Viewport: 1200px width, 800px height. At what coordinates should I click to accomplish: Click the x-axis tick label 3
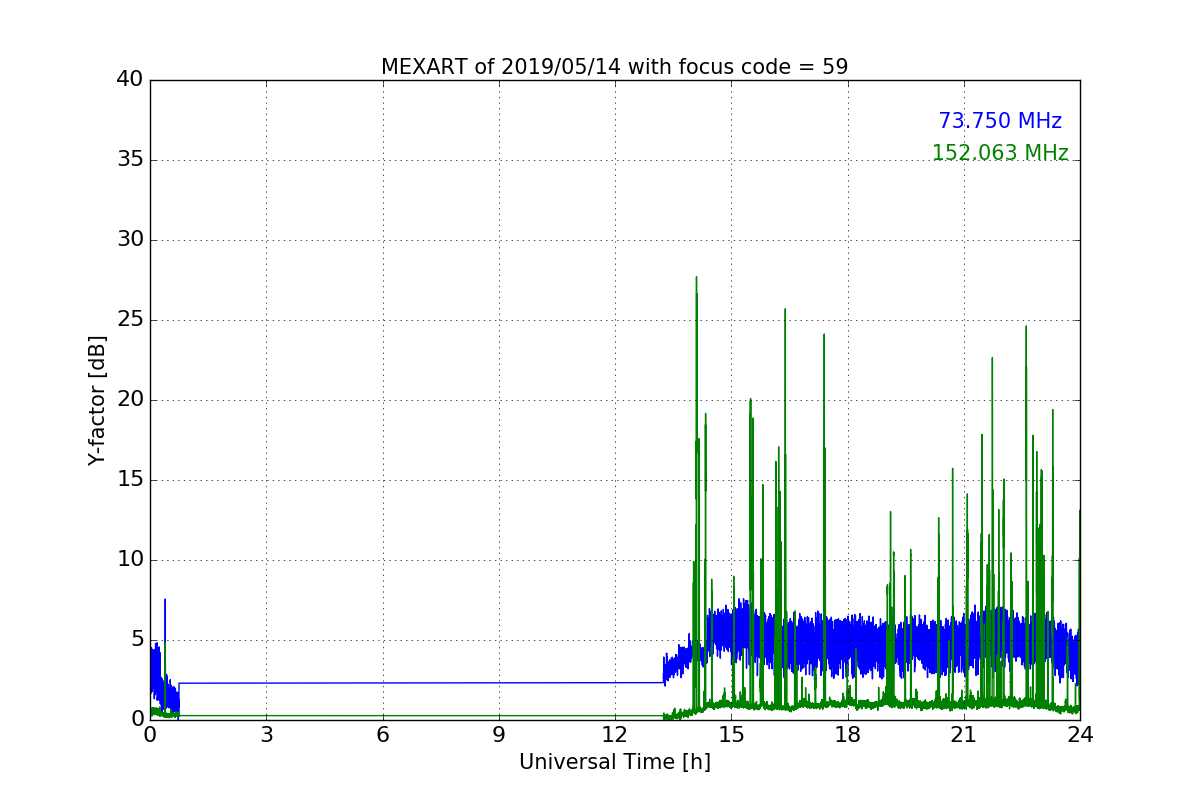pyautogui.click(x=266, y=734)
